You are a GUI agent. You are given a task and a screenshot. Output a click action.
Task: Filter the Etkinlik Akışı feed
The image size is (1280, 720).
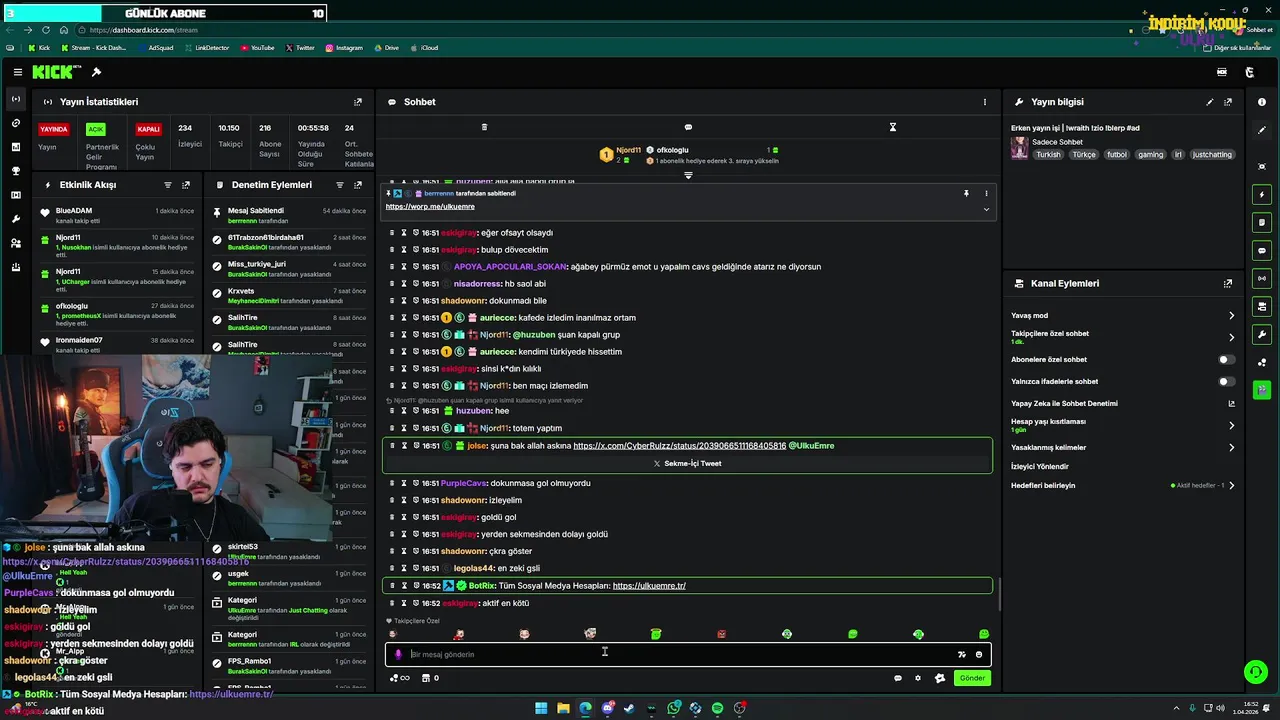point(168,185)
